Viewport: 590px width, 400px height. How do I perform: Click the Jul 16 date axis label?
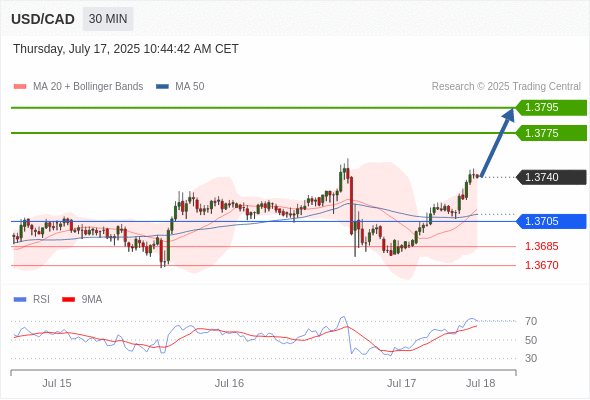point(230,383)
